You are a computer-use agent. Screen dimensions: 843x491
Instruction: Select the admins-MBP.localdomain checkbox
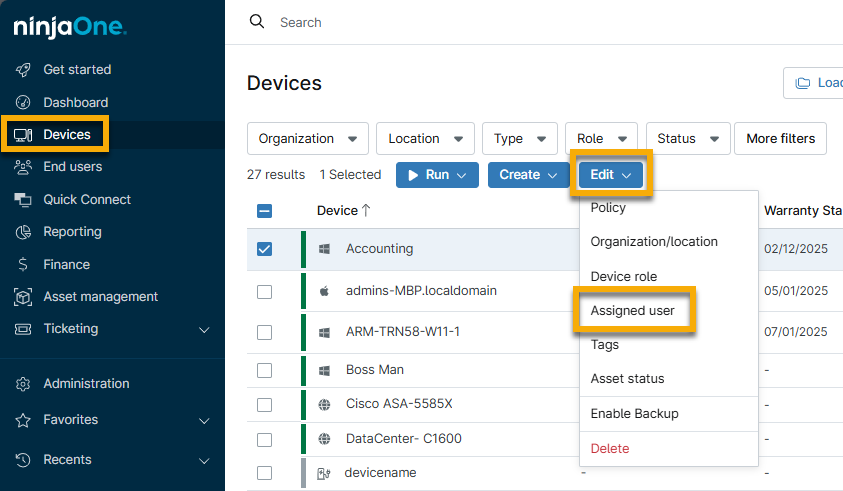point(265,291)
